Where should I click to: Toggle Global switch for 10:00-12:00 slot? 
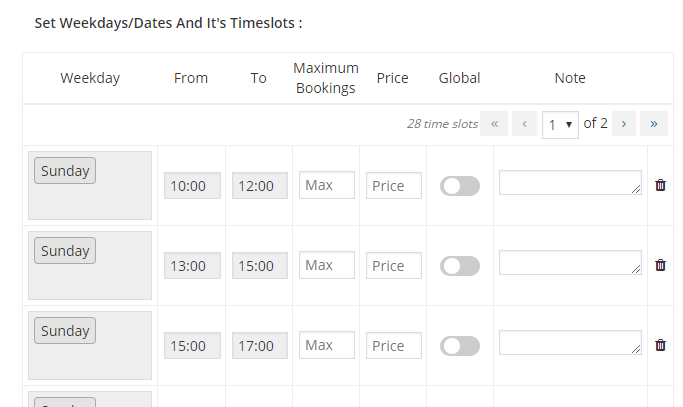pos(460,186)
